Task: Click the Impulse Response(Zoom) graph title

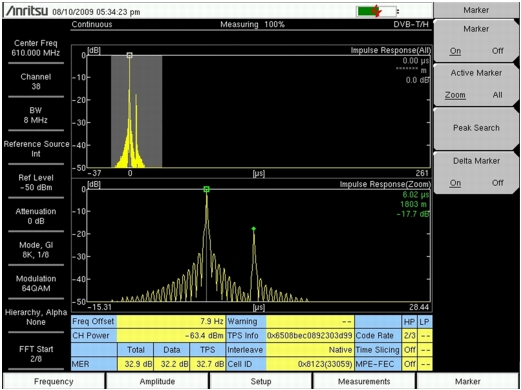Action: coord(385,184)
